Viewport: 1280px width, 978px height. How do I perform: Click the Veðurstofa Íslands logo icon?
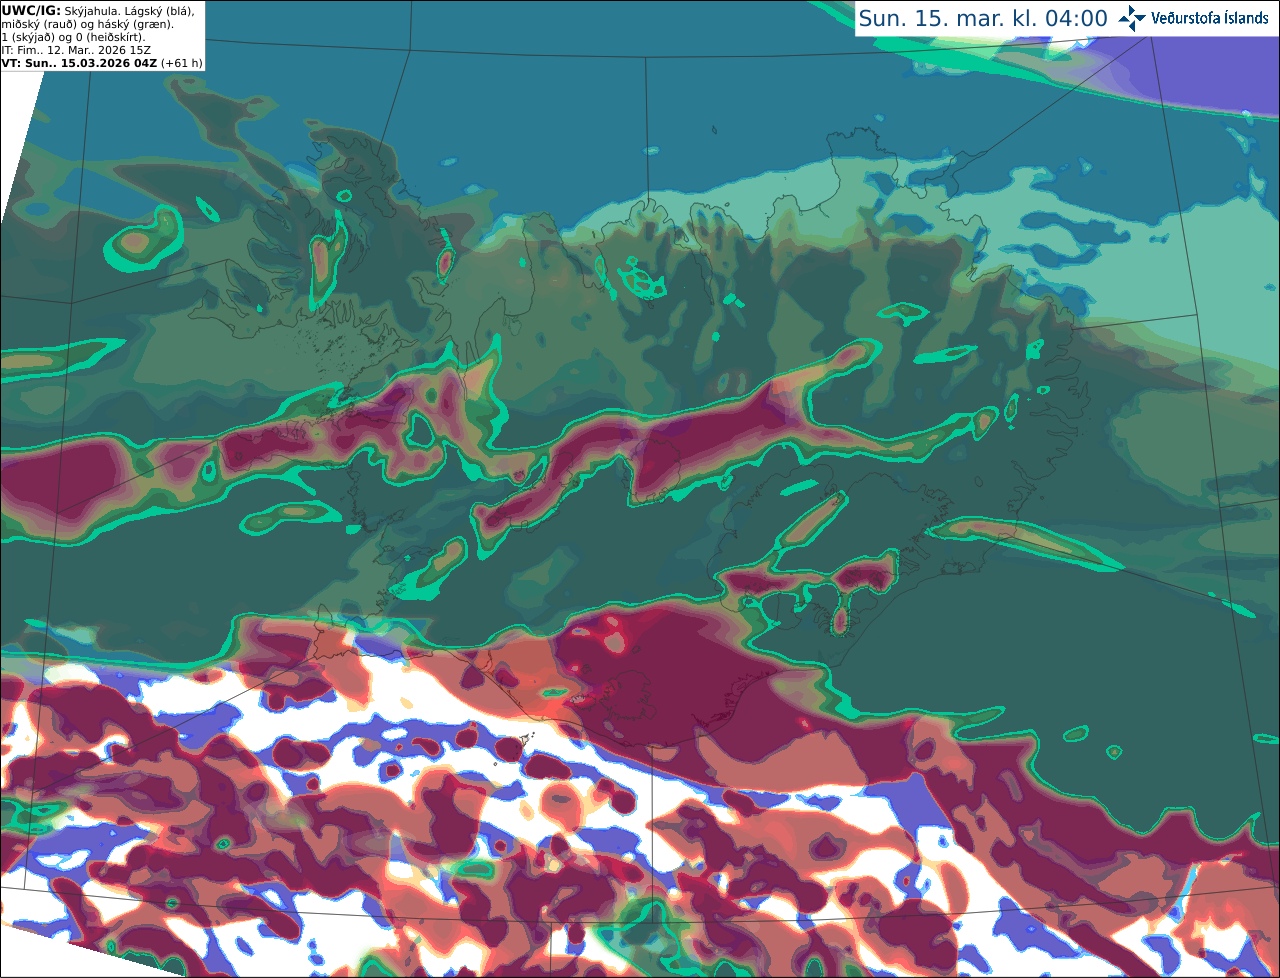1132,18
